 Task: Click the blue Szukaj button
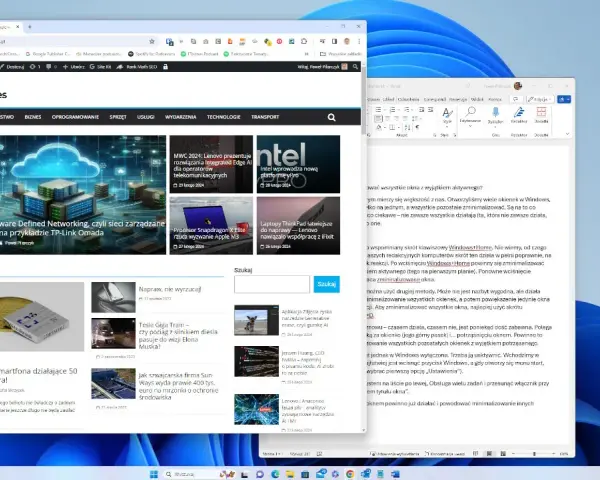[326, 284]
